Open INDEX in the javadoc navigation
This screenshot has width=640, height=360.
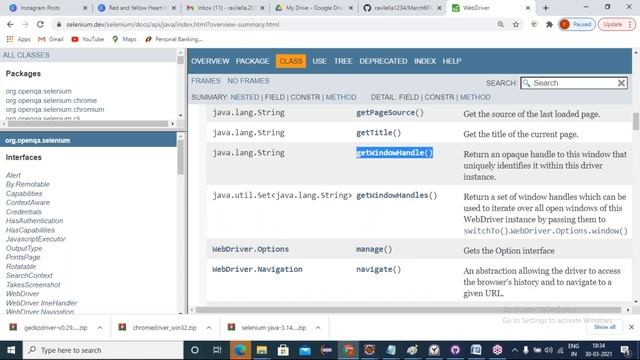click(425, 61)
